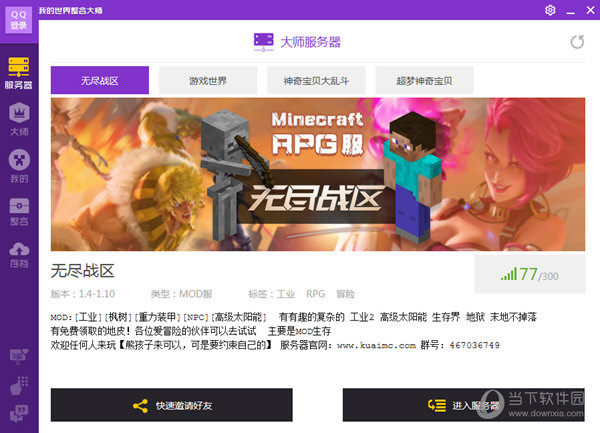The image size is (600, 433).
Task: Open the 大师 crown sidebar icon
Action: 19,119
